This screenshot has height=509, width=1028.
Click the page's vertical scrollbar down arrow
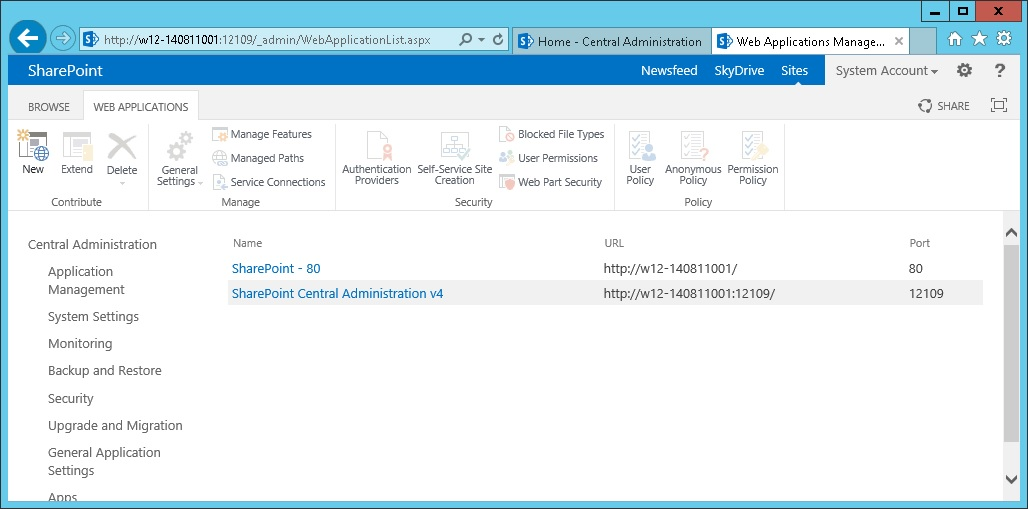coord(1011,480)
